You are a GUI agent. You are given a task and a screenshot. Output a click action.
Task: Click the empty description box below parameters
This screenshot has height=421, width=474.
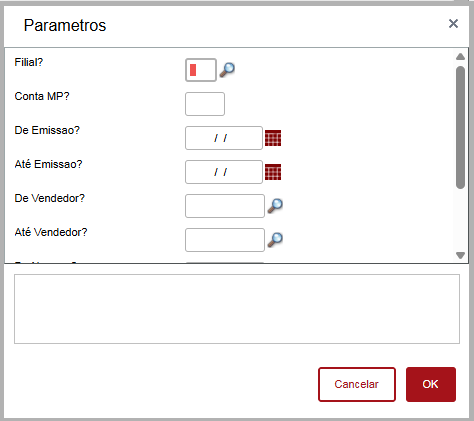click(237, 309)
